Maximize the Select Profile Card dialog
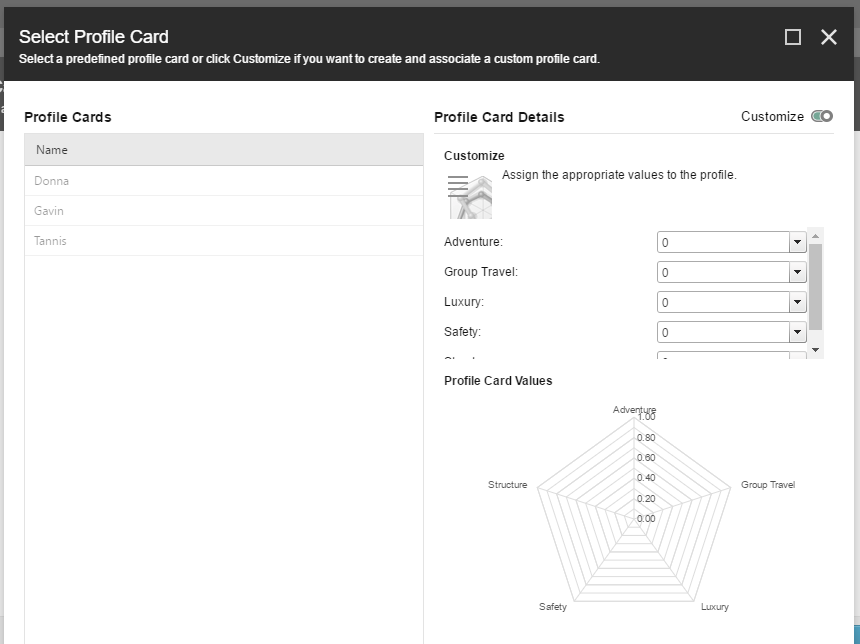Screen dimensions: 860x644 click(793, 37)
